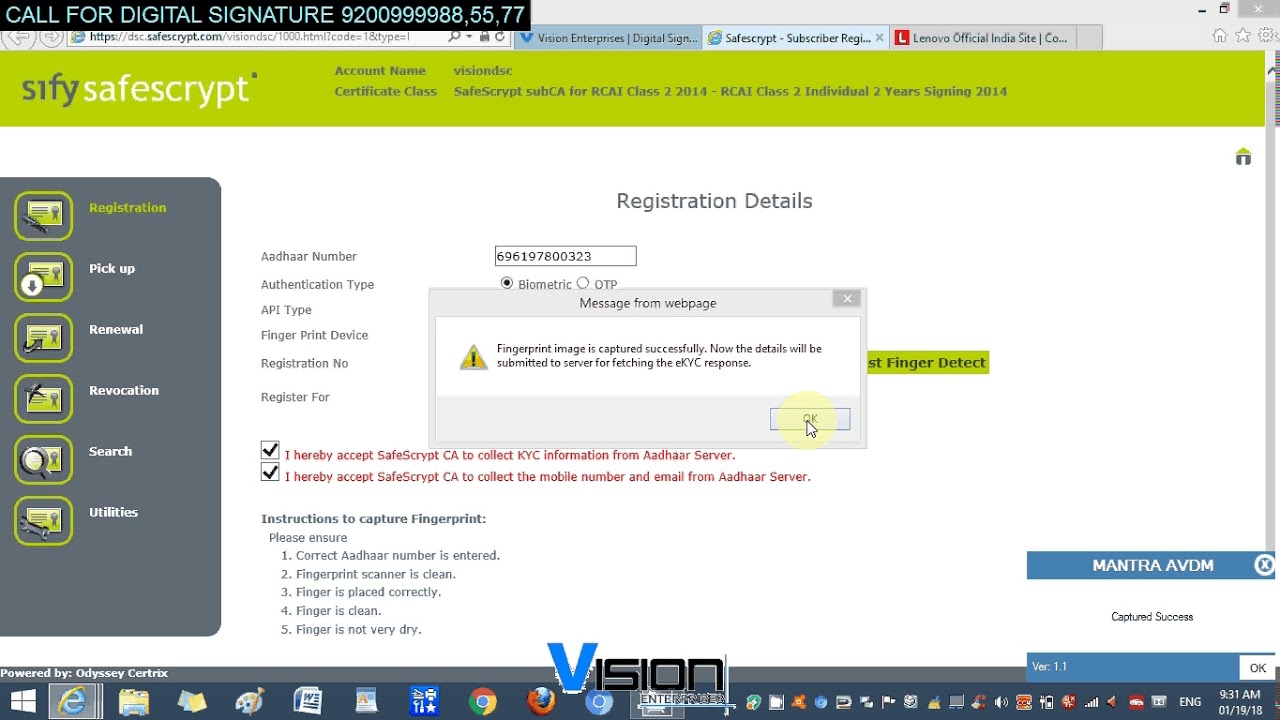Click 'Correct Aadhaar number is entered' instruction
1280x720 pixels.
[x=397, y=556]
